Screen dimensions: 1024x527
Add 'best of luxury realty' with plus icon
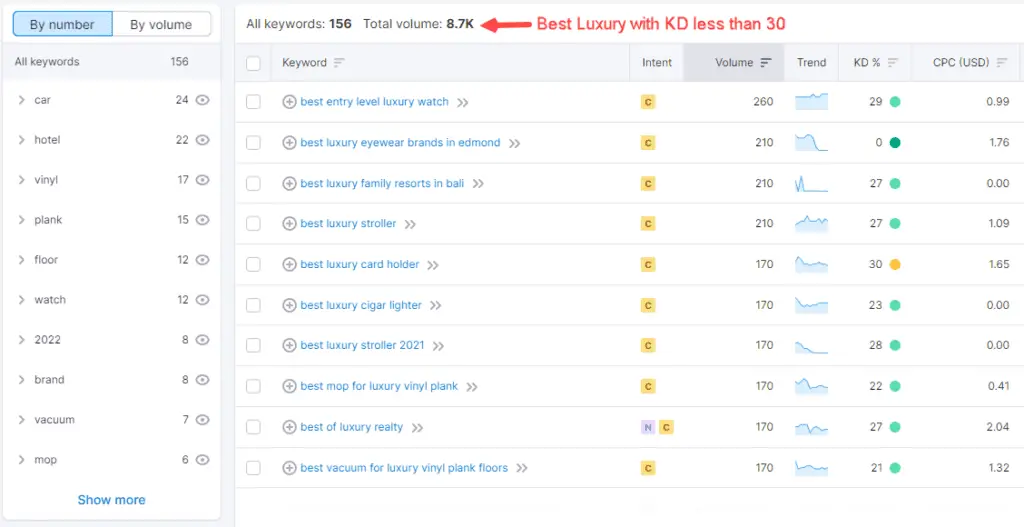(289, 427)
